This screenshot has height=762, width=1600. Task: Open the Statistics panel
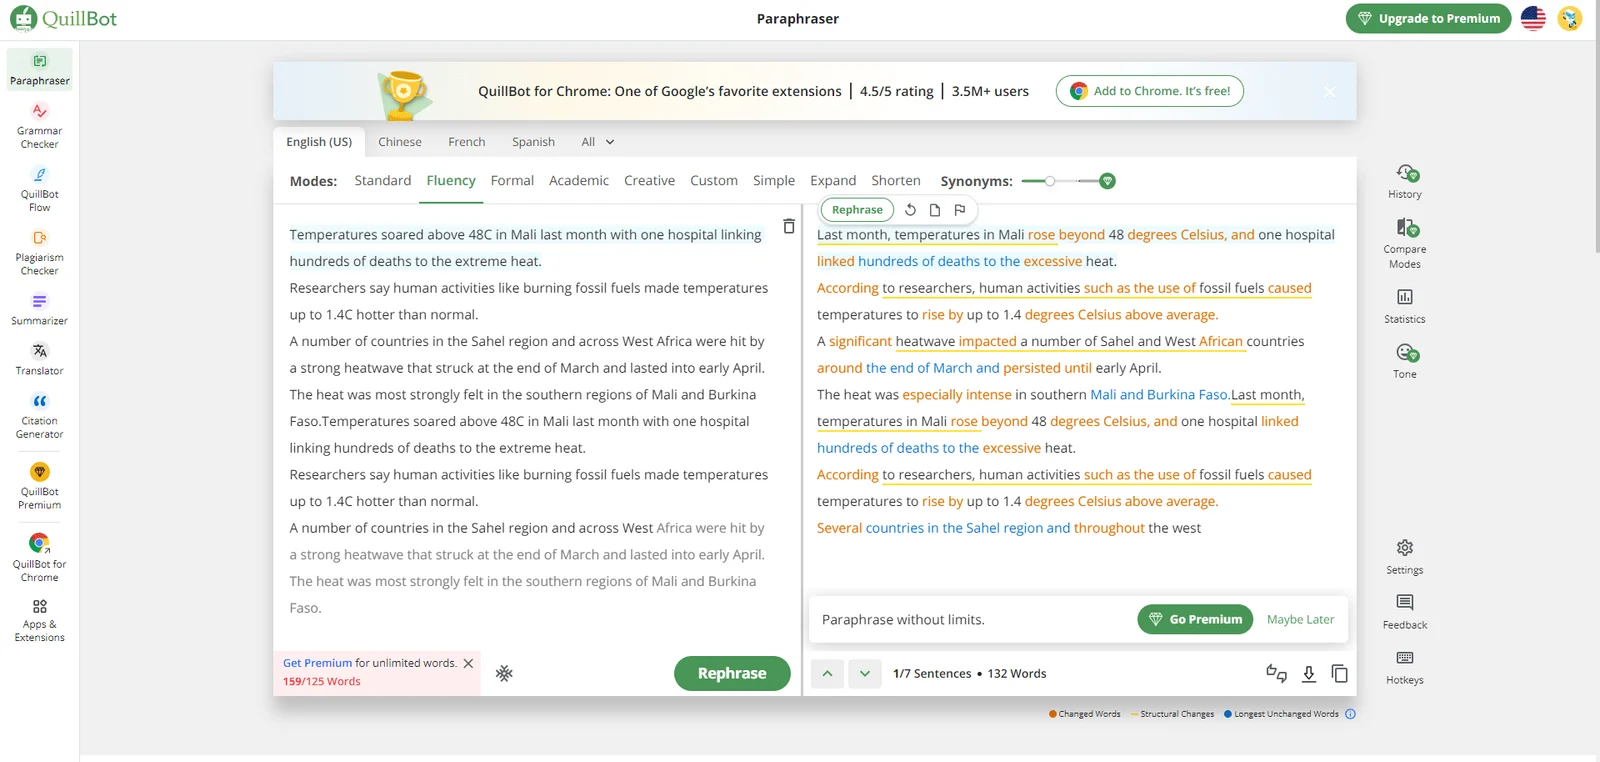coord(1404,305)
